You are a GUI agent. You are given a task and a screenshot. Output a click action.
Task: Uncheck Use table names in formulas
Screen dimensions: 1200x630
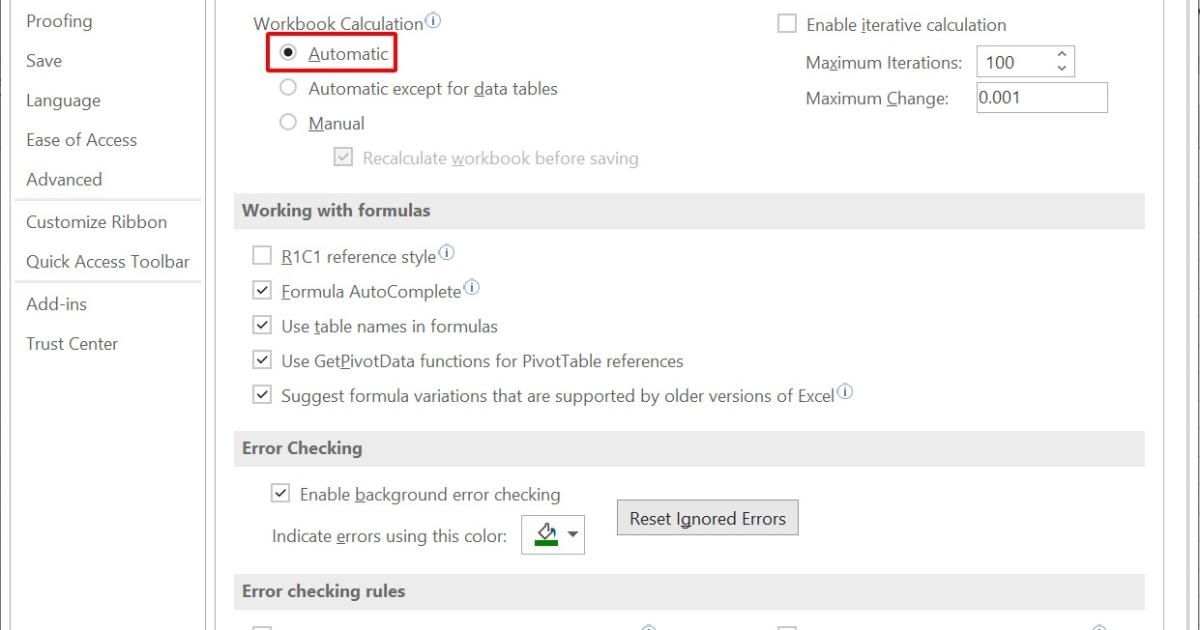pyautogui.click(x=262, y=325)
